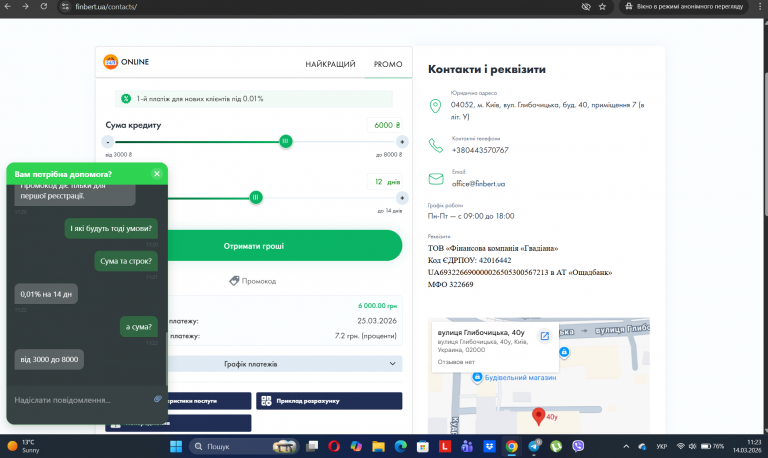Open map location in new window icon

[545, 336]
